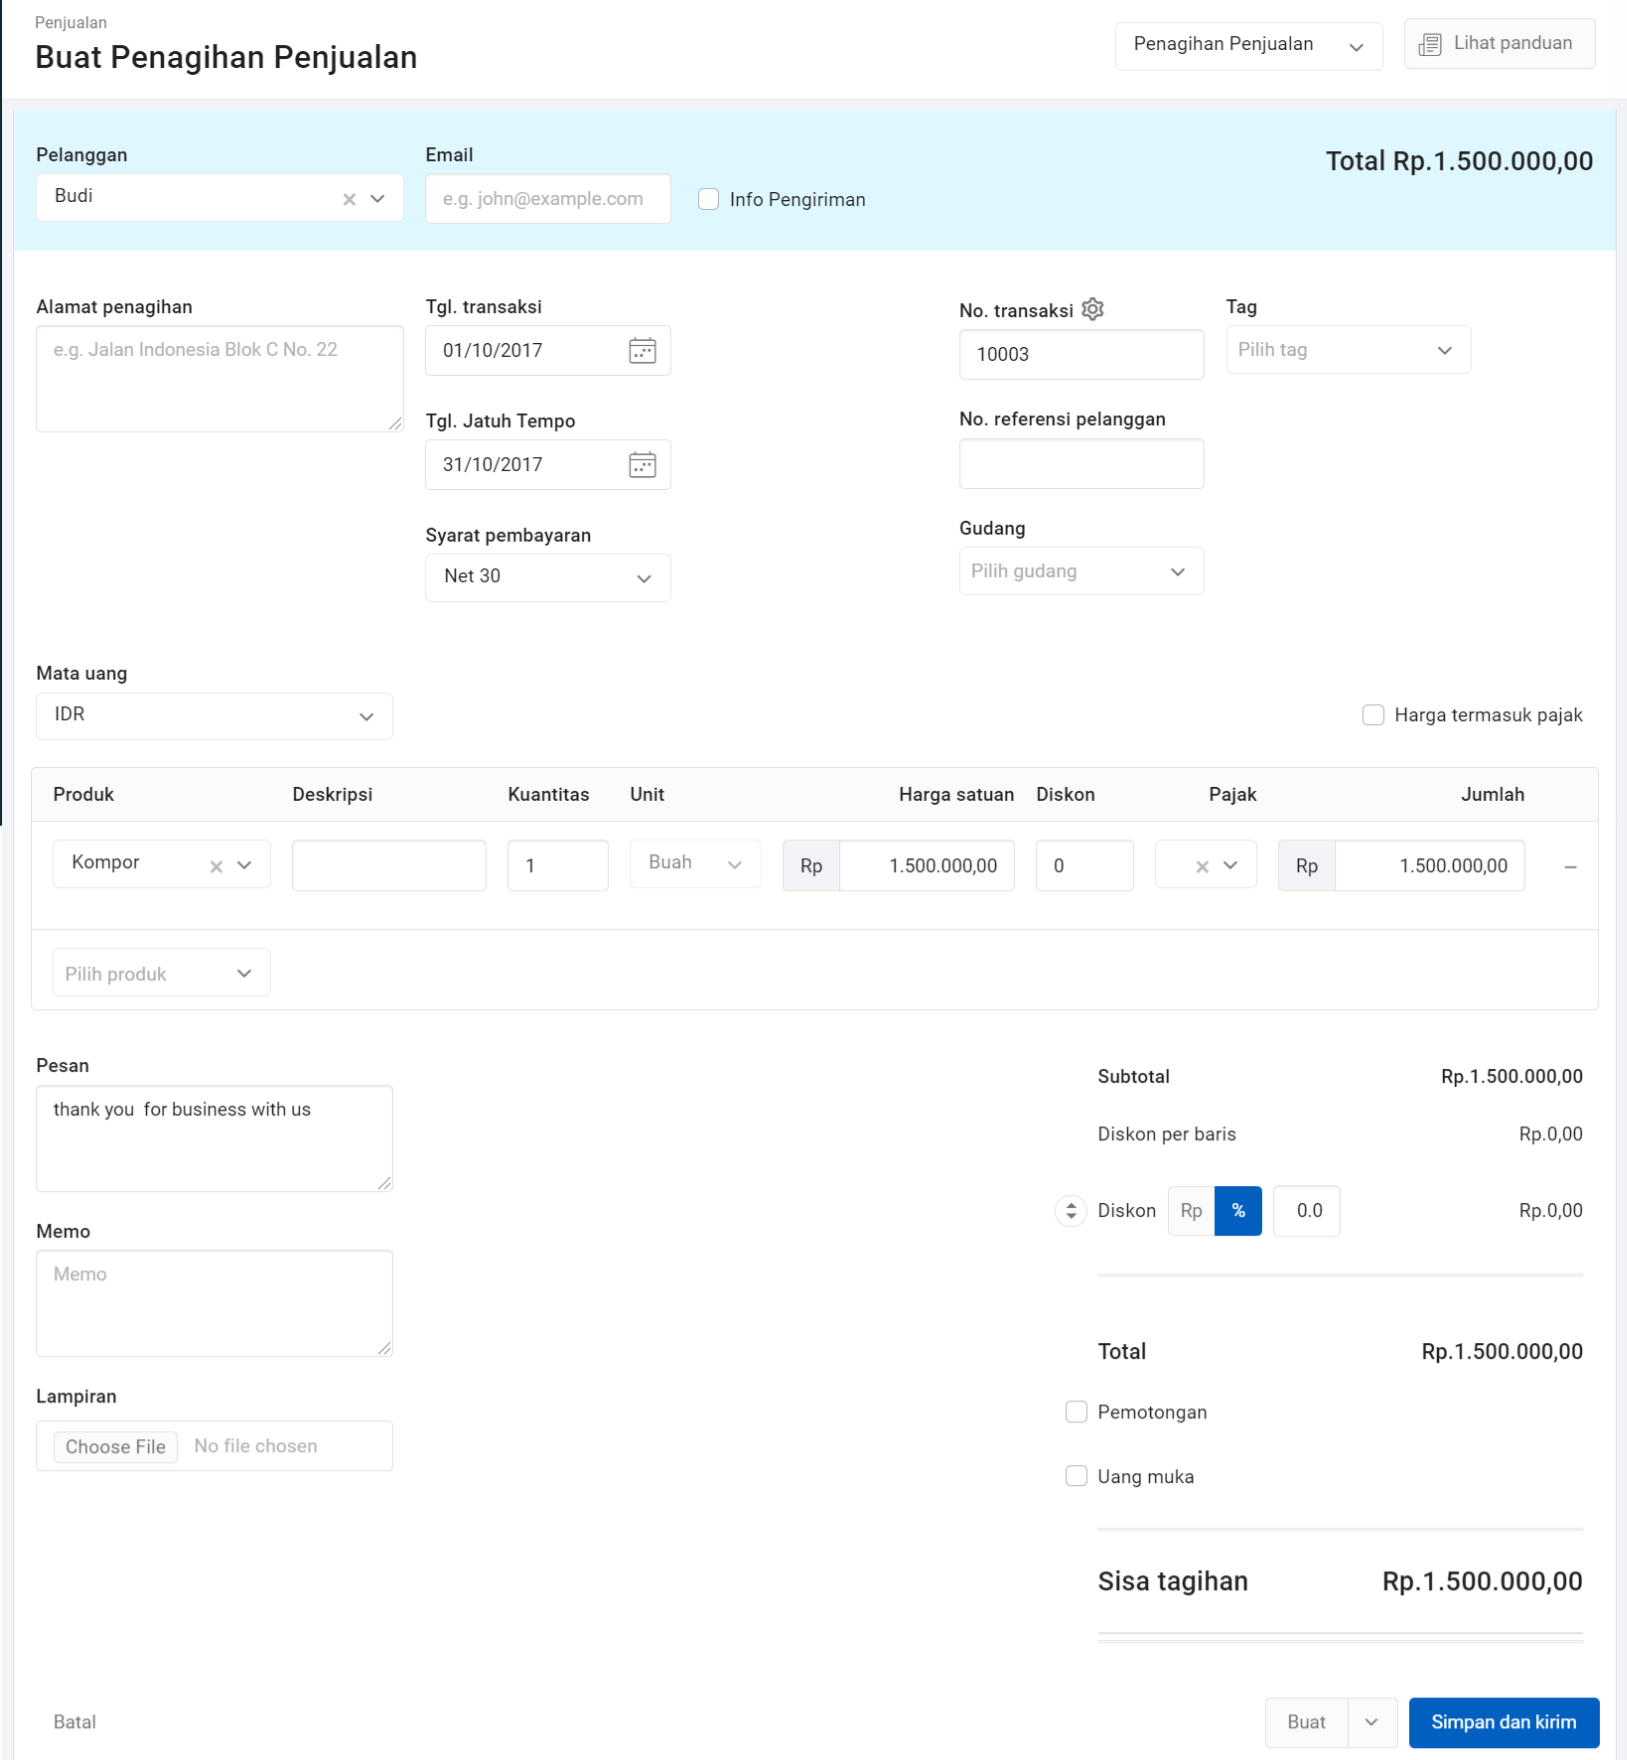
Task: Click the Lihat panduan button label
Action: 1513,43
